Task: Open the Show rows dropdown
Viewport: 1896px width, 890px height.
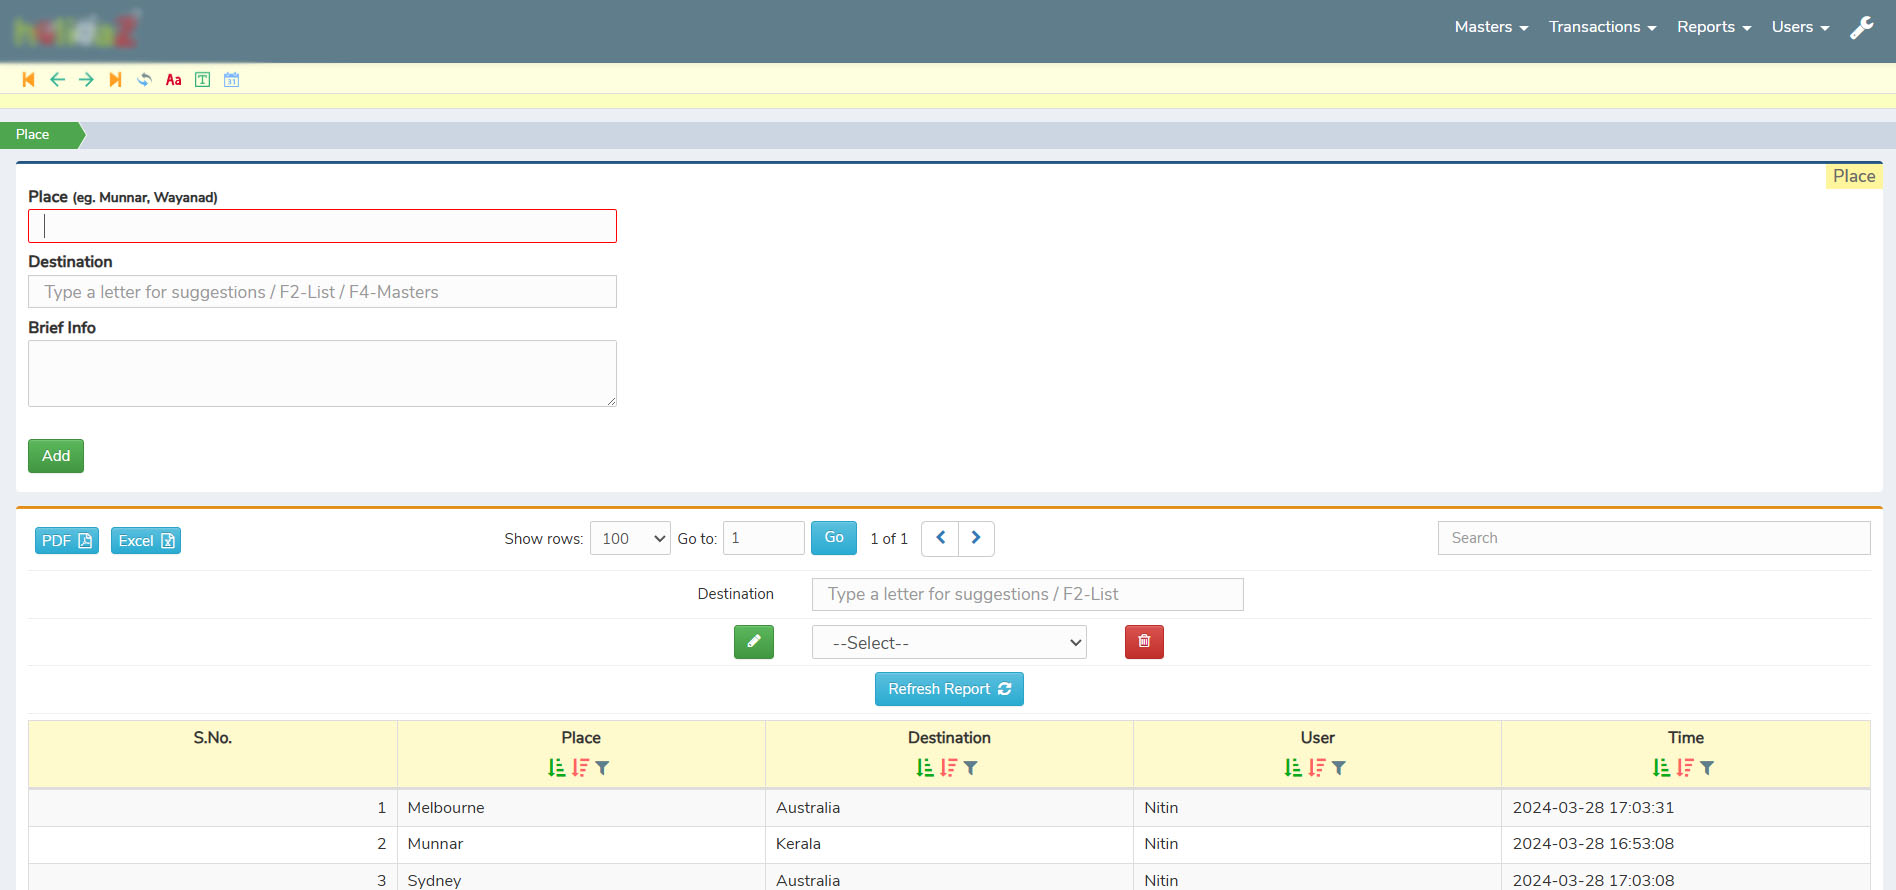Action: (630, 538)
